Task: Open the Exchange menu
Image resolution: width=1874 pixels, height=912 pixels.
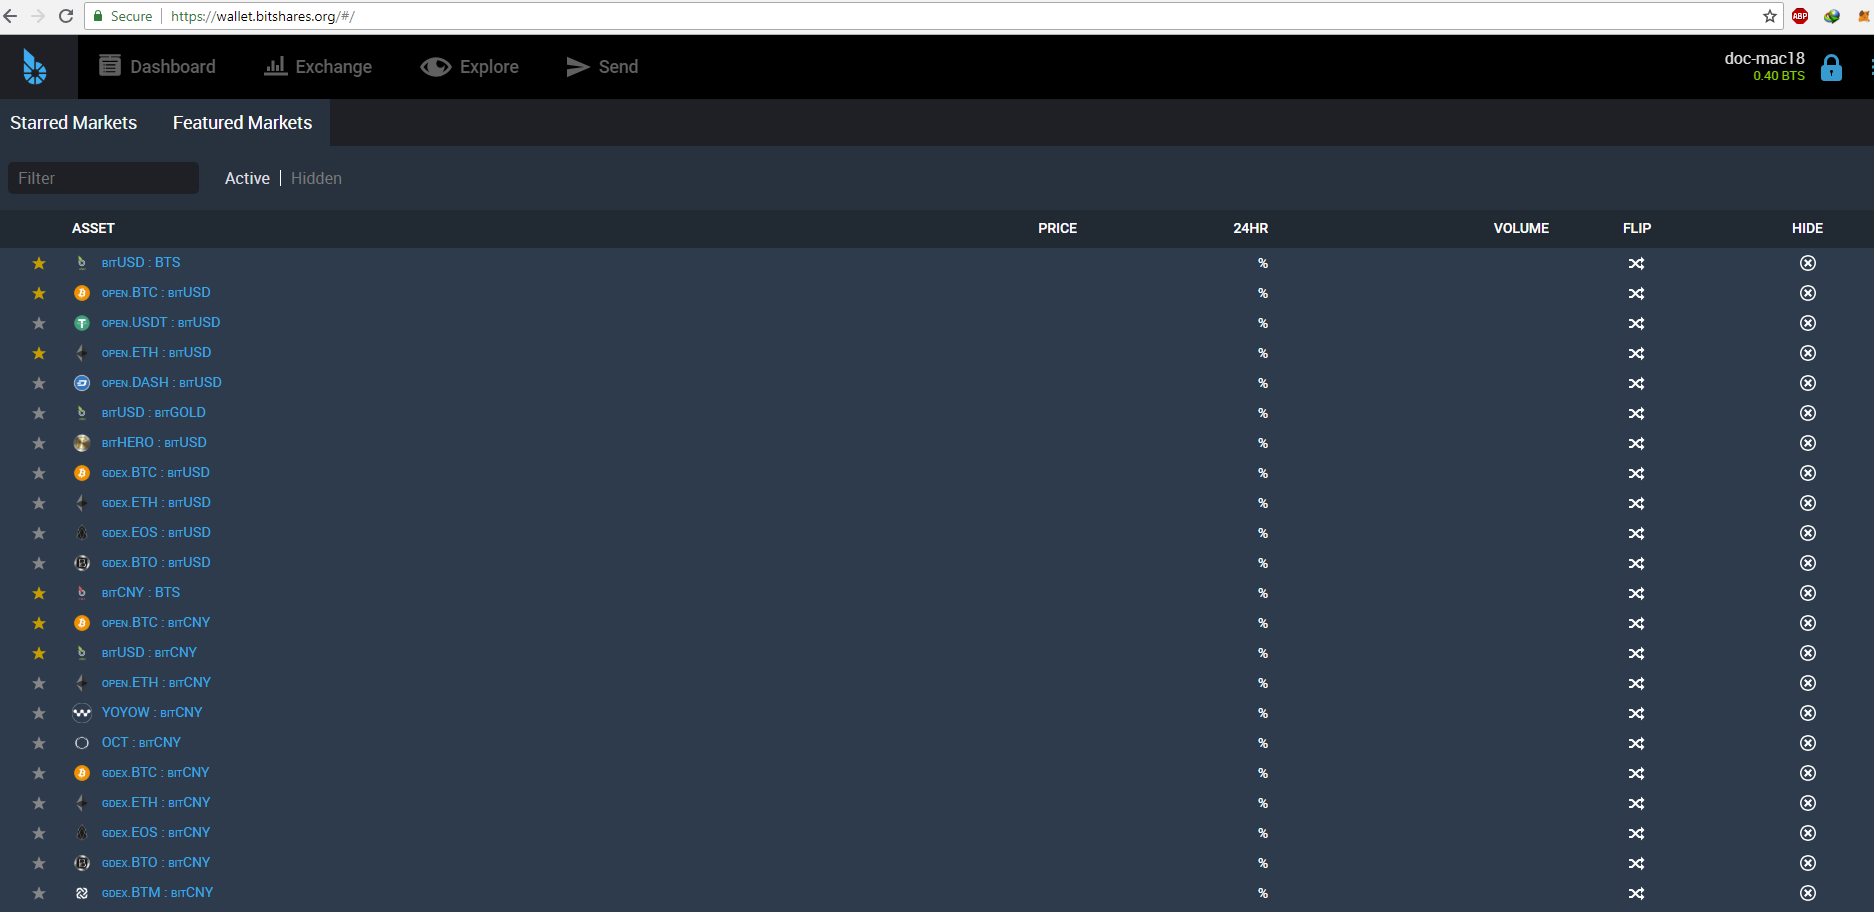Action: [x=318, y=67]
